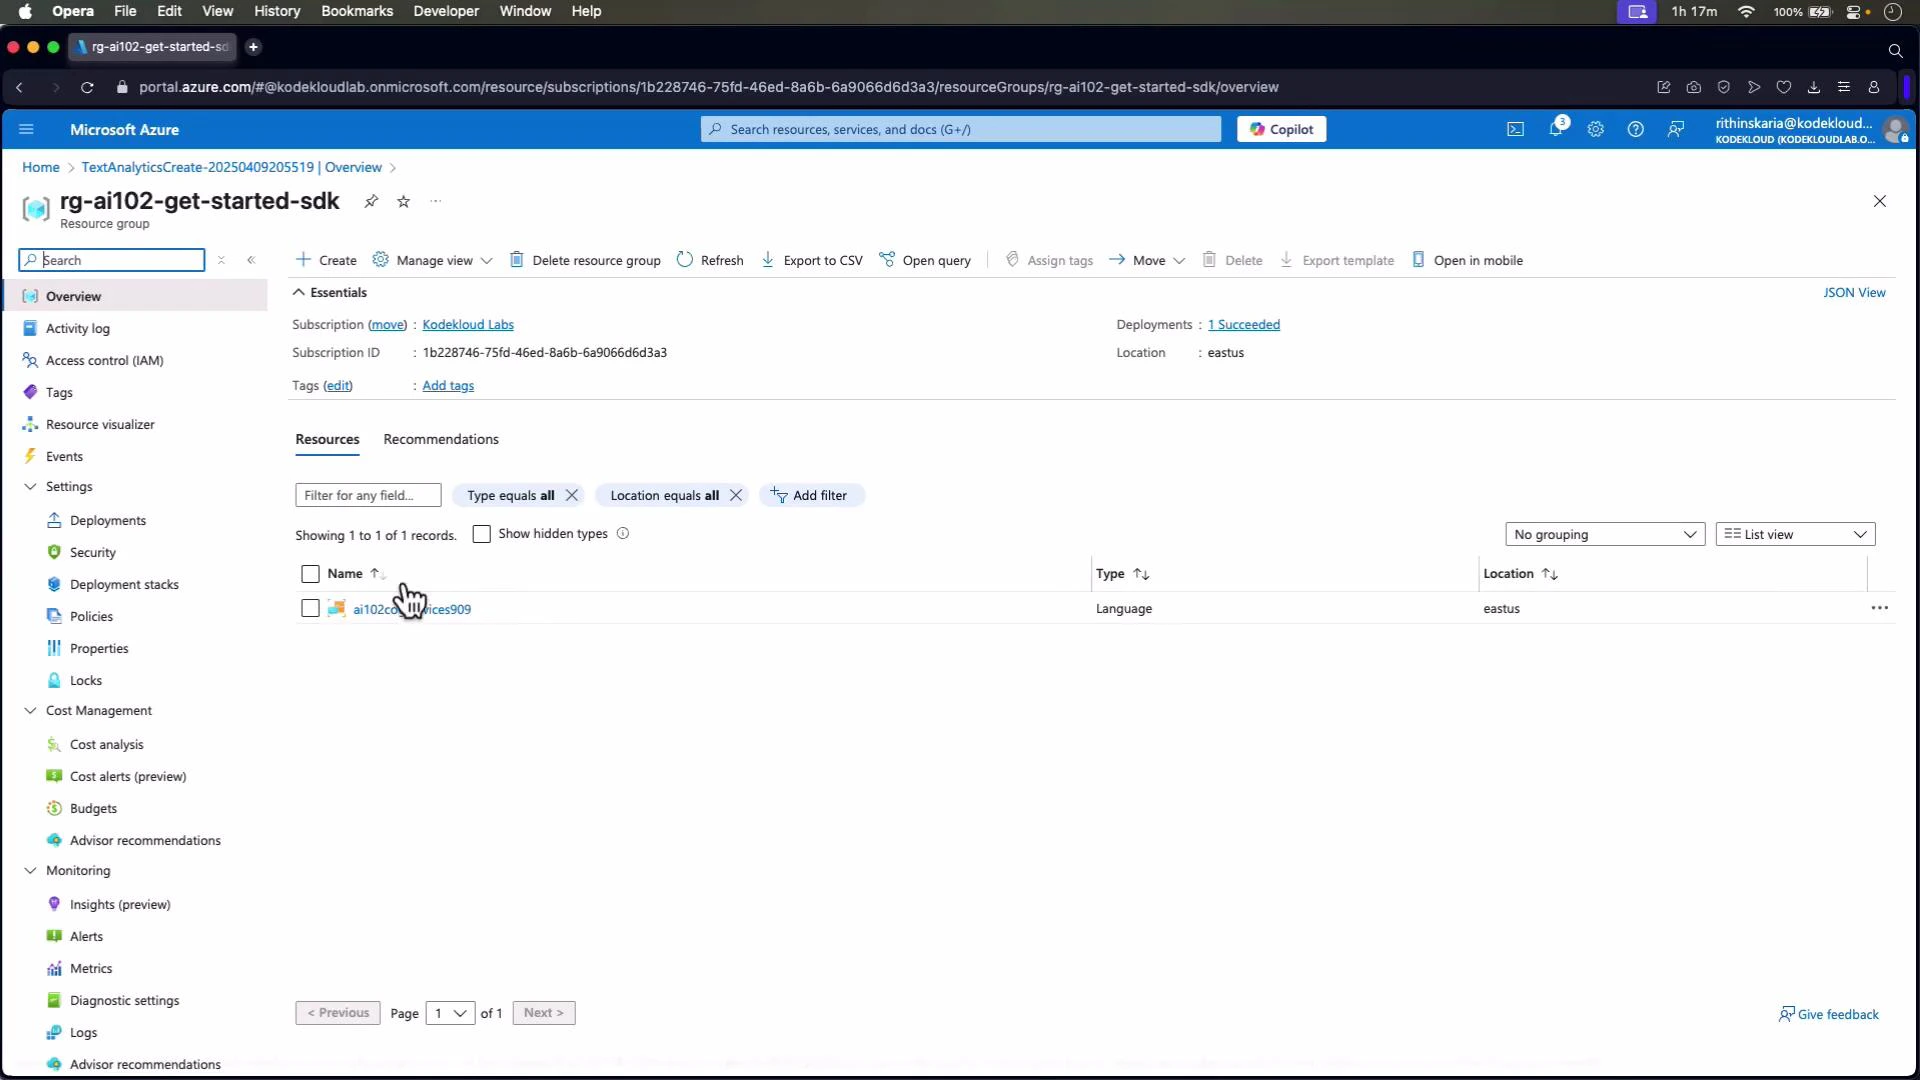The image size is (1920, 1080).
Task: Switch to the Recommendations tab
Action: tap(441, 439)
